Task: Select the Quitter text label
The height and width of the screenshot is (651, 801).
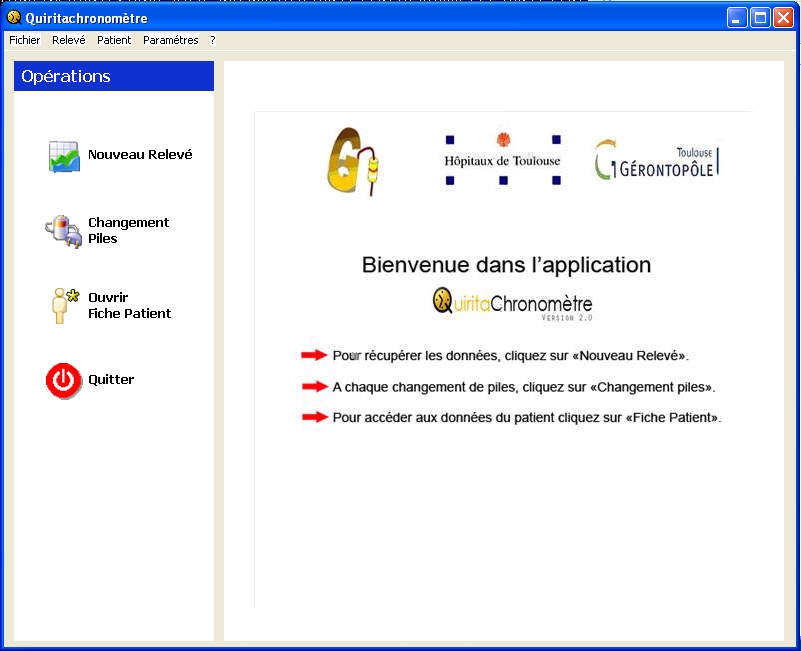Action: pyautogui.click(x=111, y=380)
